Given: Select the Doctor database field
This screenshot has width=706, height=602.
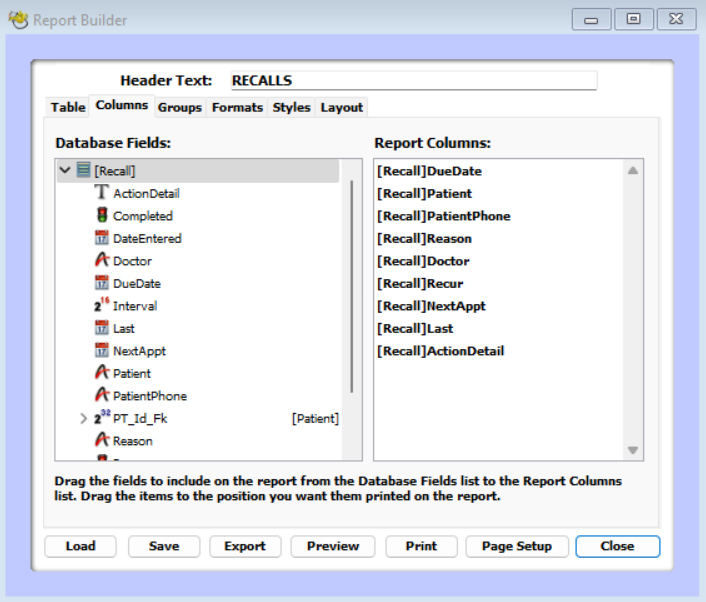Looking at the screenshot, I should point(132,261).
